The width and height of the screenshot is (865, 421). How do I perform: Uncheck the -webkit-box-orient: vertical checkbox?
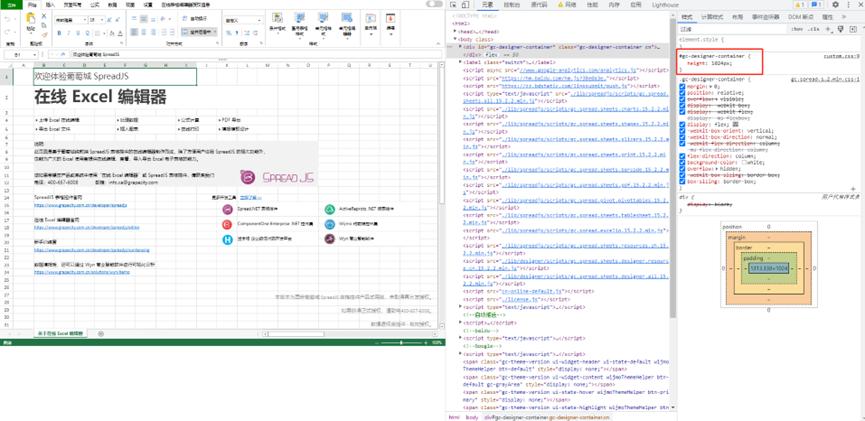pos(682,131)
